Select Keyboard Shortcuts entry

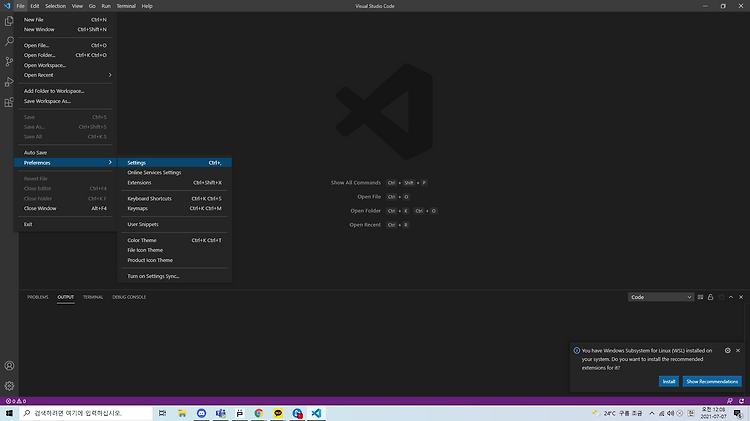[x=175, y=199]
